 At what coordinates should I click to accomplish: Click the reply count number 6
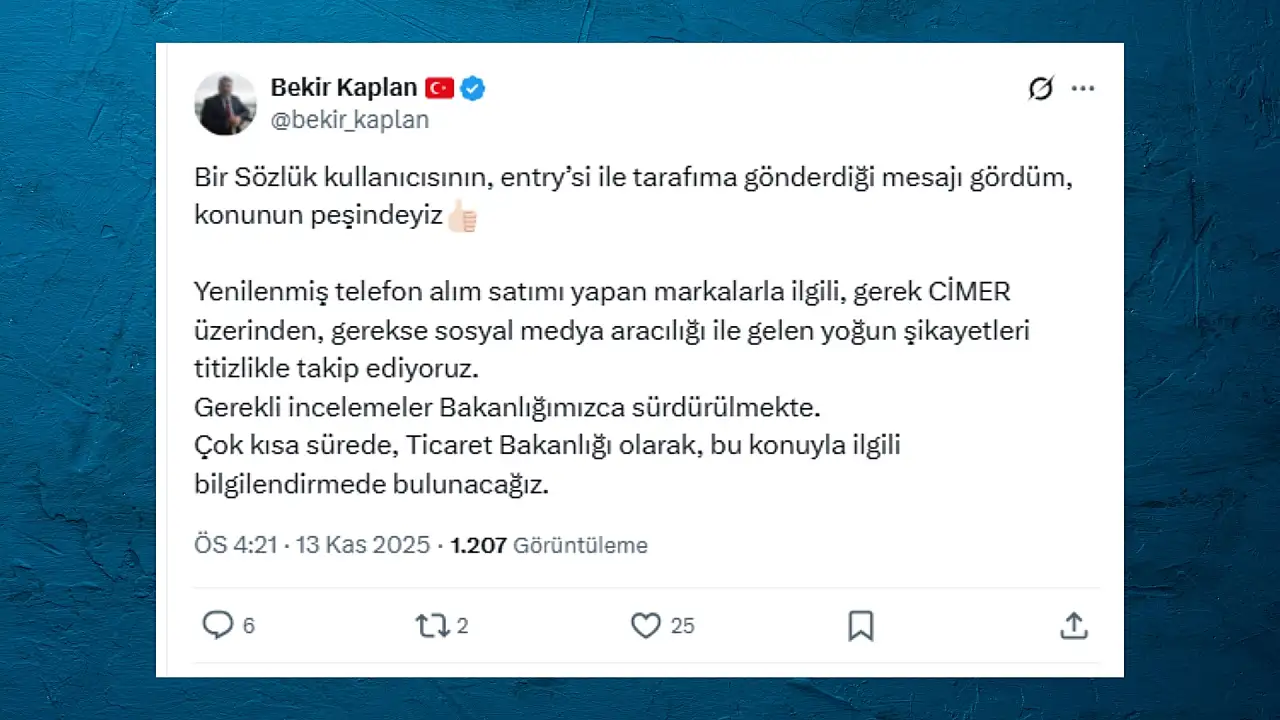[x=249, y=627]
